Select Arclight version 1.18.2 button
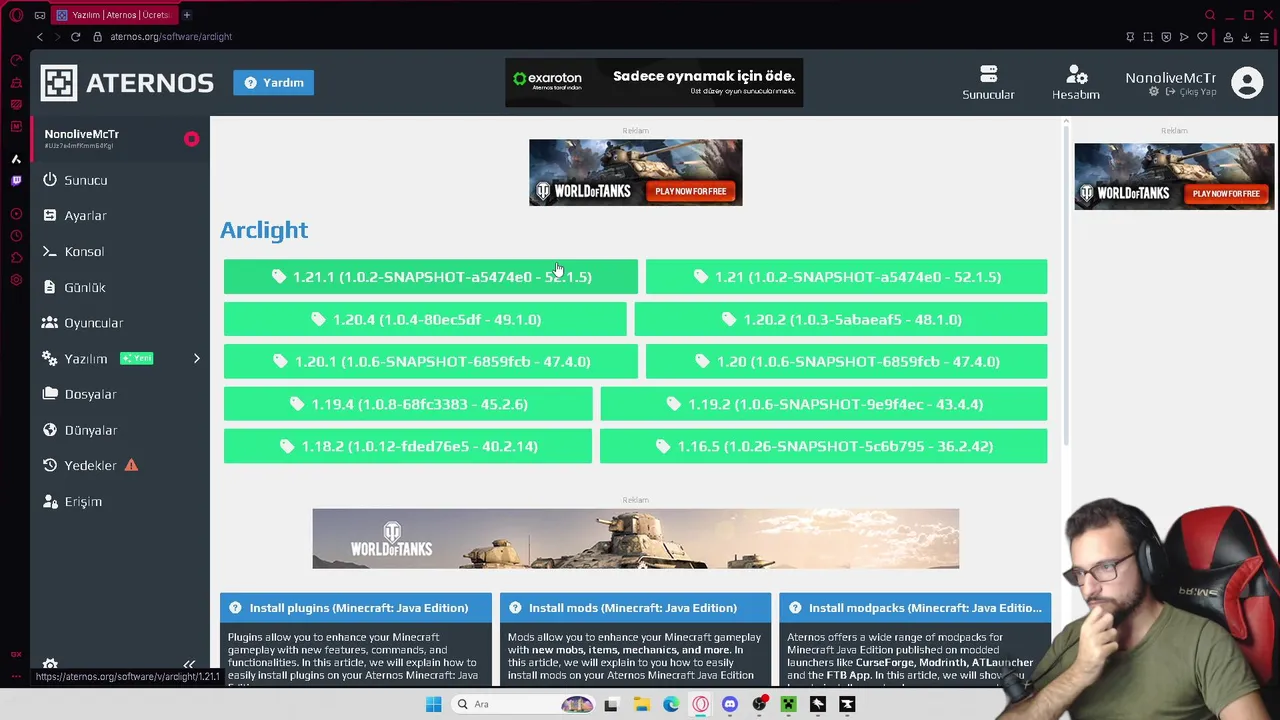Image resolution: width=1280 pixels, height=720 pixels. pos(408,446)
